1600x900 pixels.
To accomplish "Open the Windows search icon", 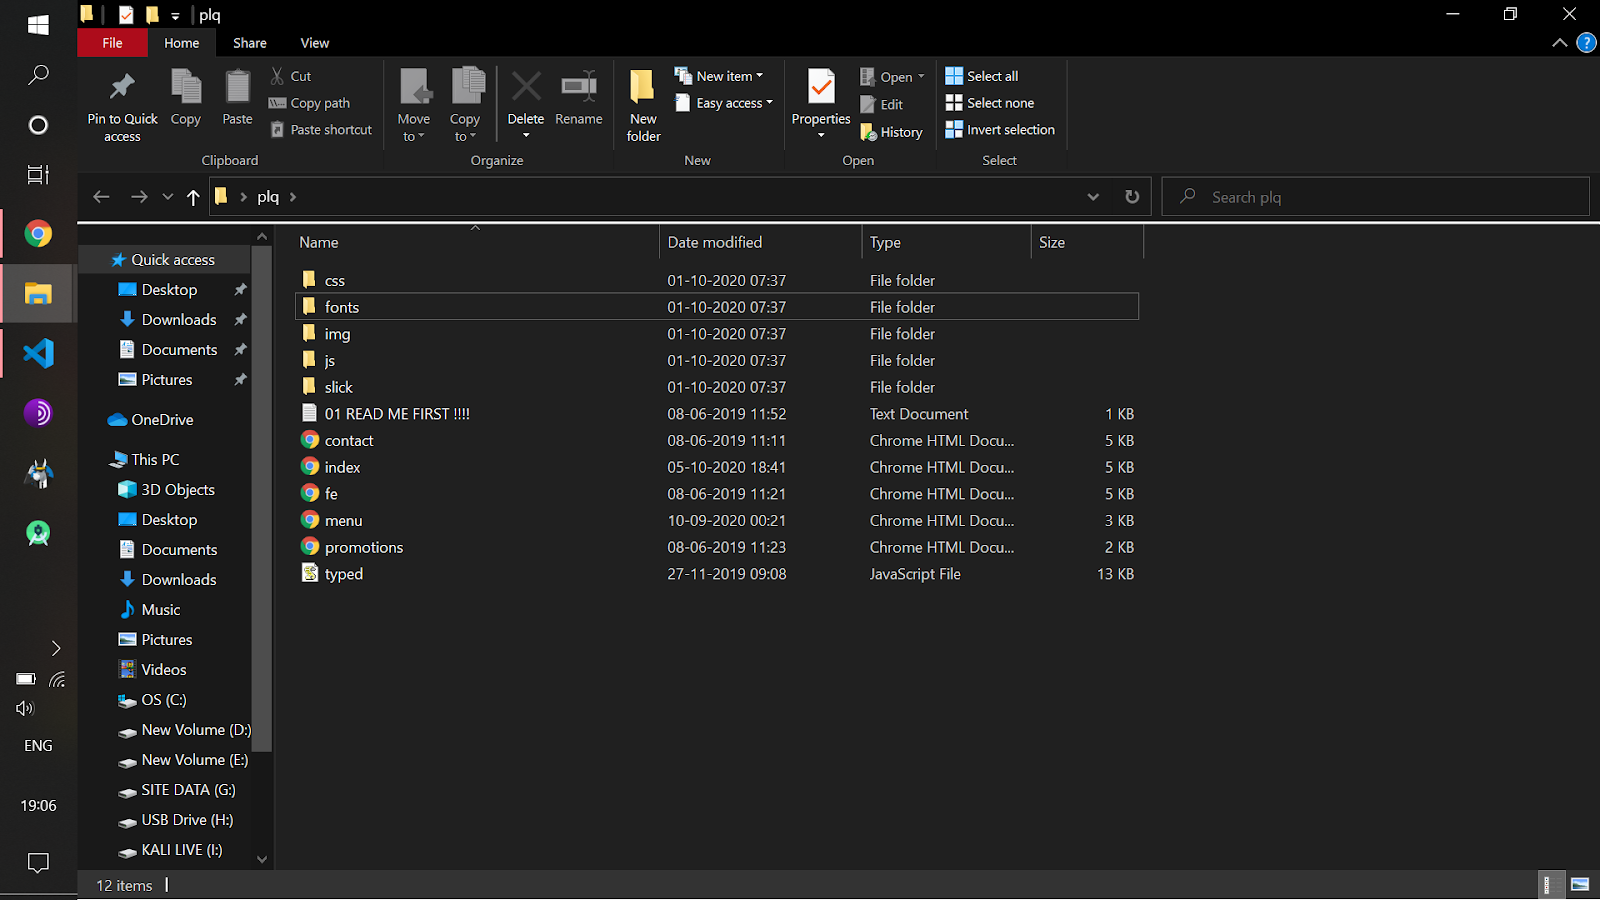I will pyautogui.click(x=38, y=75).
